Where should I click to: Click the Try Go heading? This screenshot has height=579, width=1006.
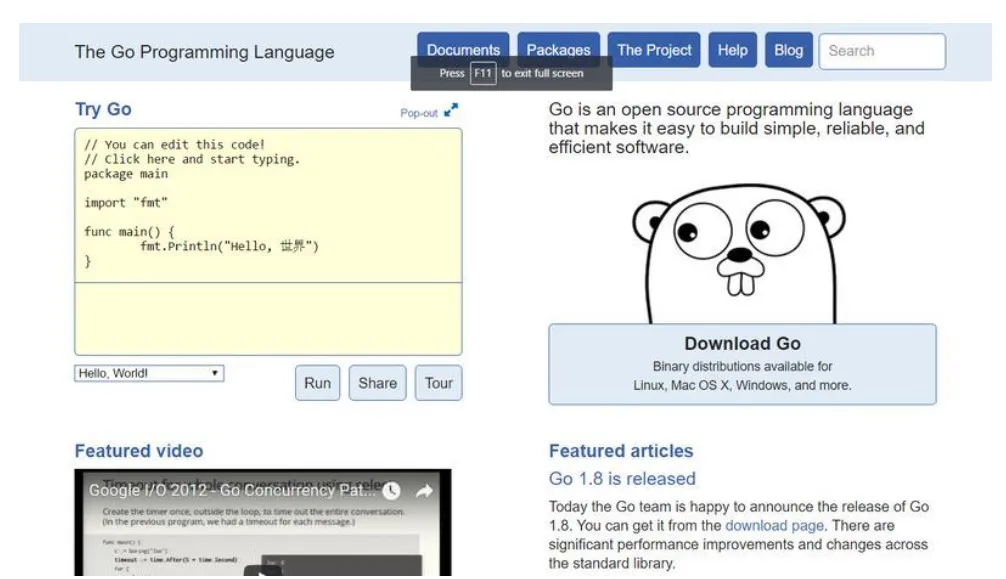coord(103,109)
